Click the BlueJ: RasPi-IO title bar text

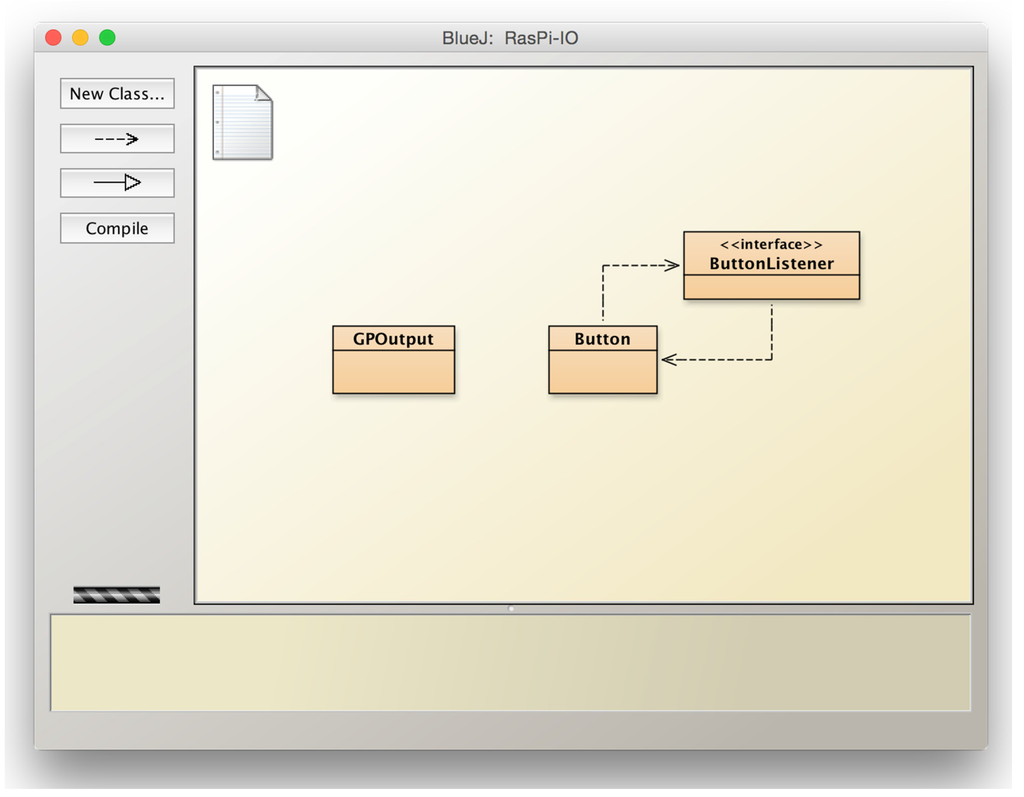(x=510, y=39)
